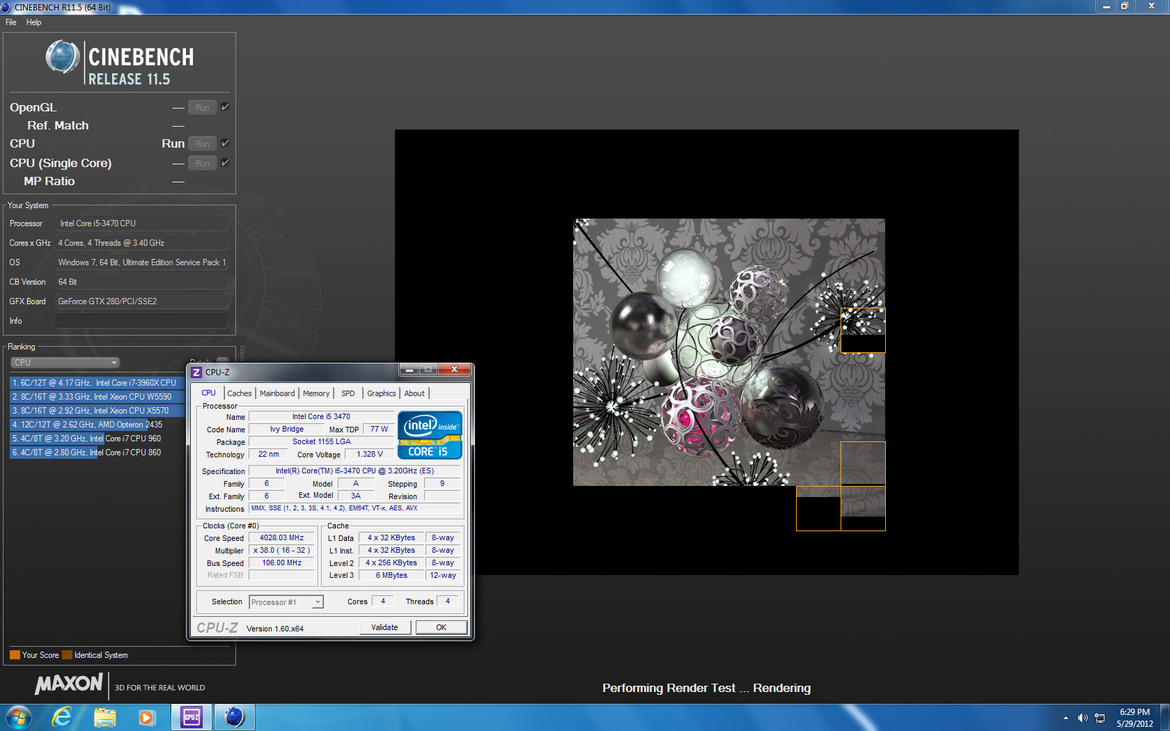The image size is (1170, 731).
Task: Switch to the Graphics tab in CPU-Z
Action: [x=381, y=393]
